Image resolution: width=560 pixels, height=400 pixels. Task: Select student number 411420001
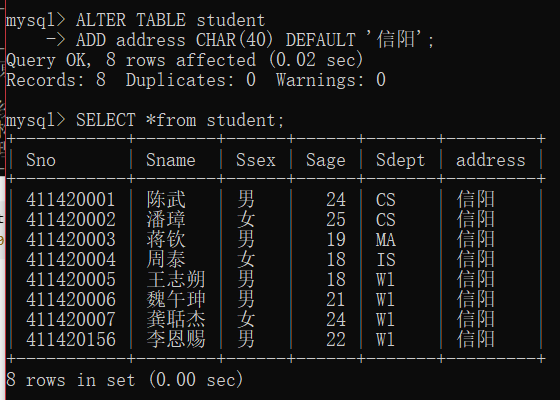71,199
